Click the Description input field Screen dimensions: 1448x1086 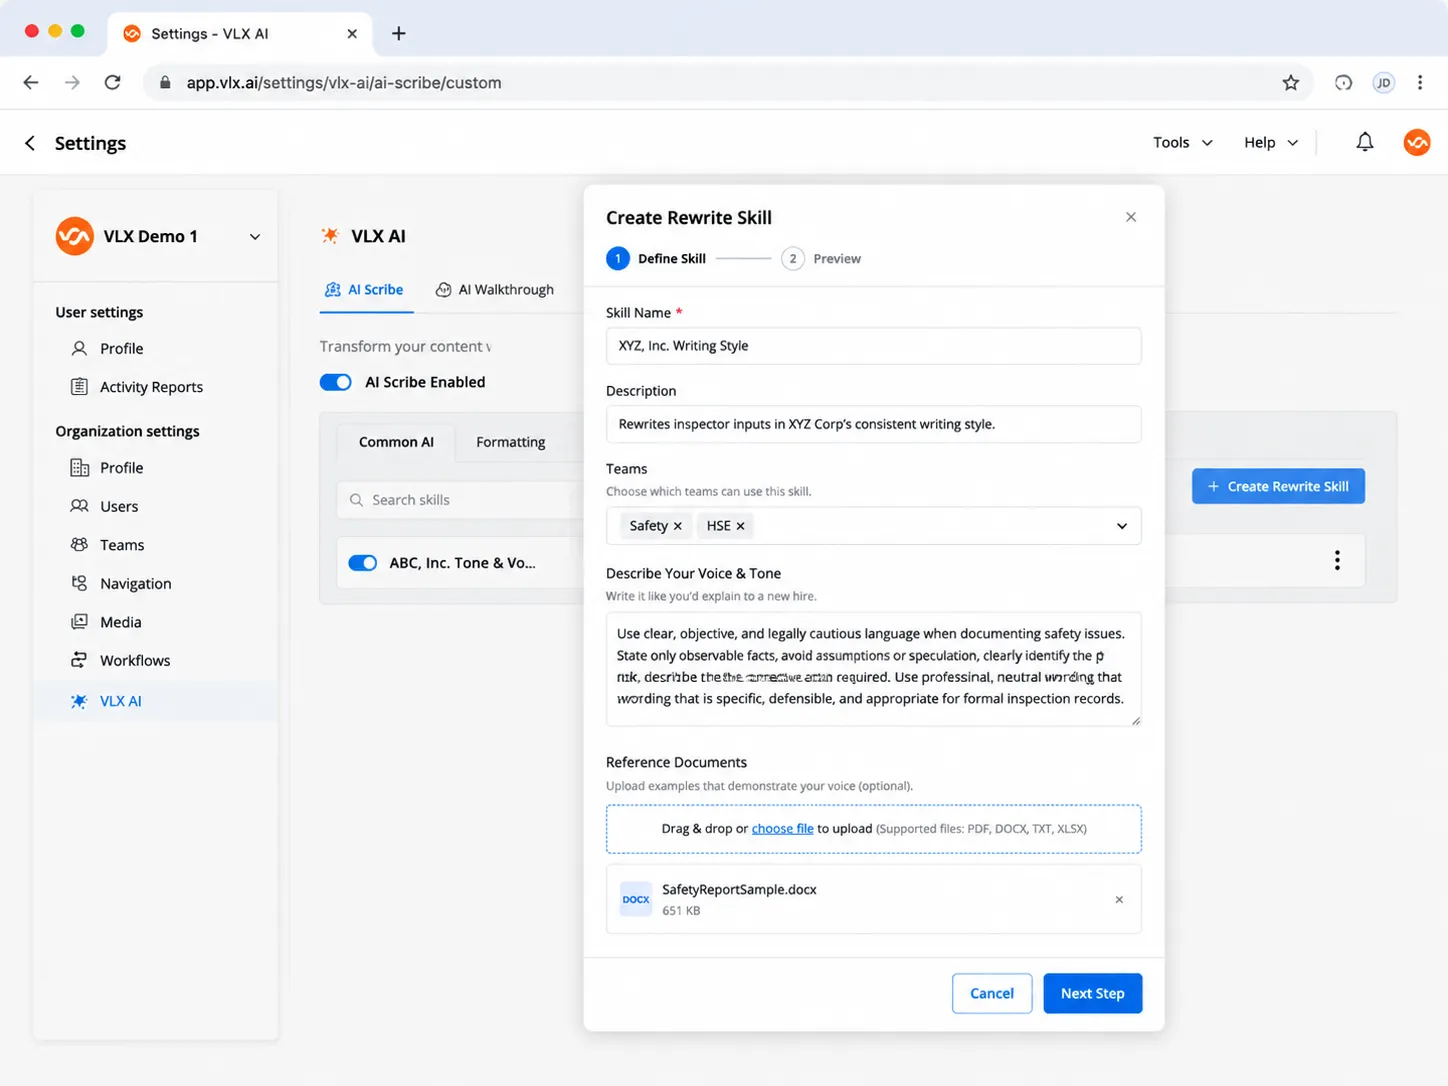pyautogui.click(x=873, y=424)
